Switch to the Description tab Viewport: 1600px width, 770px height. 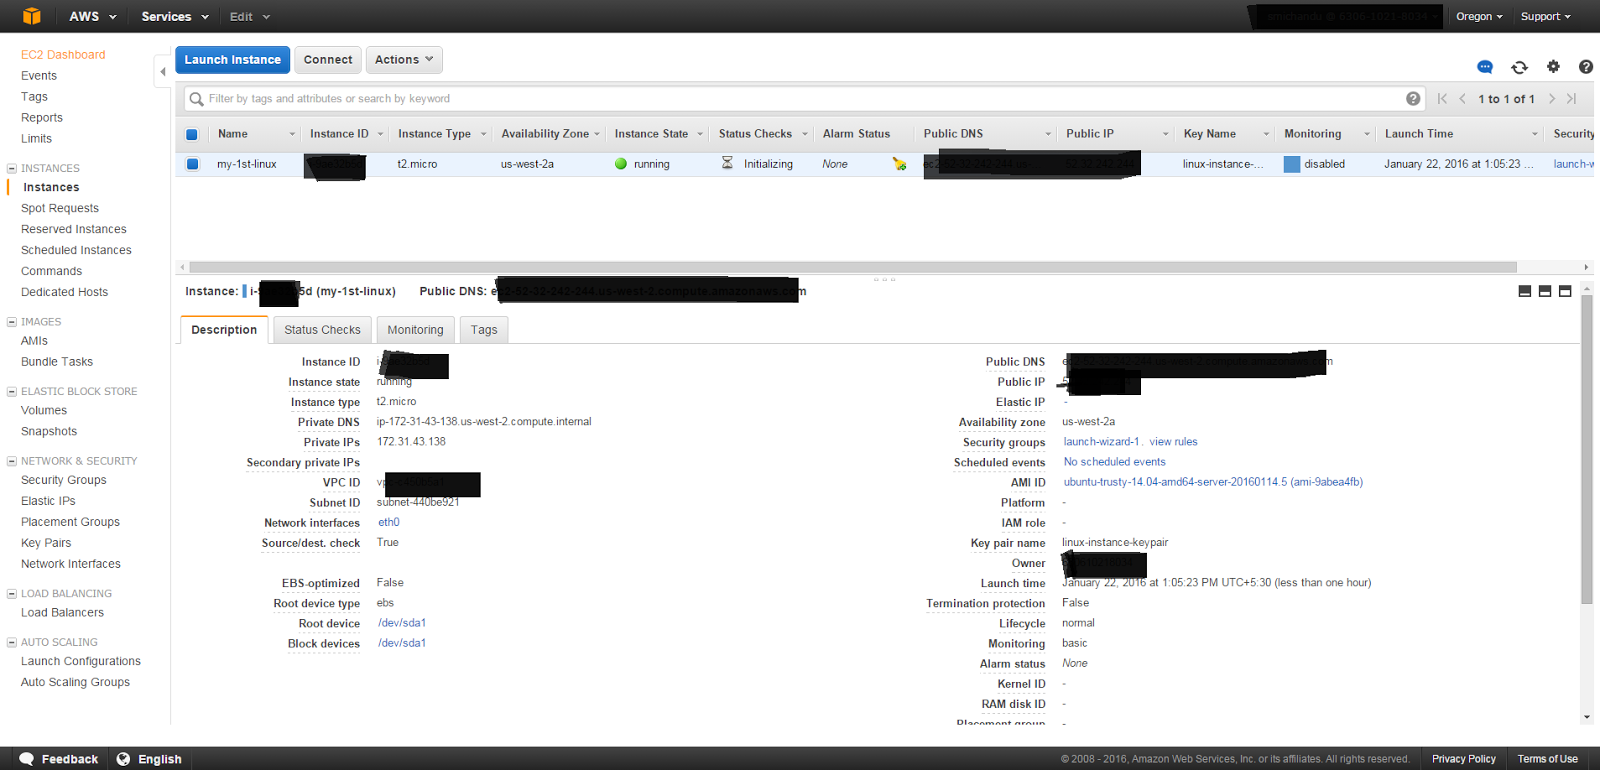224,330
